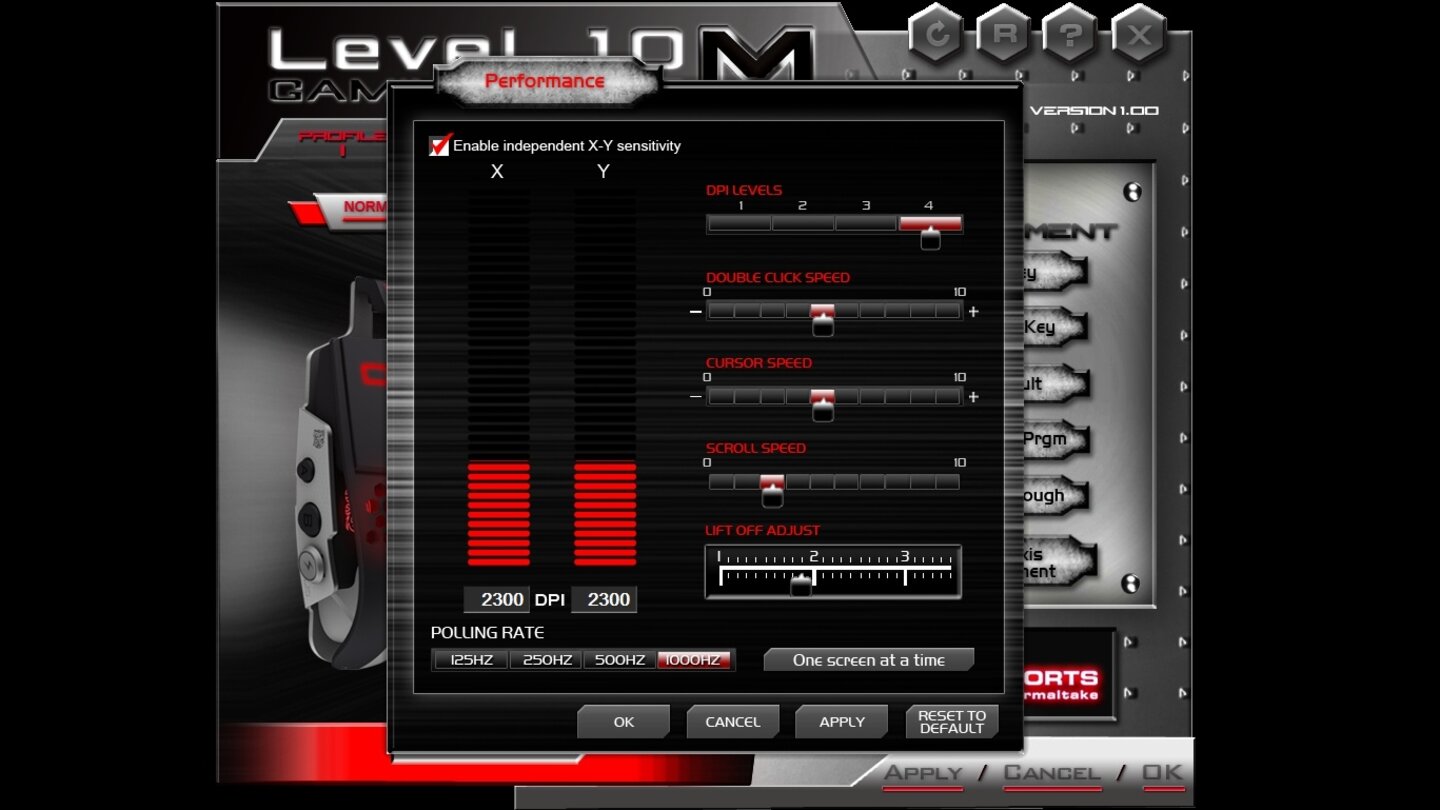The width and height of the screenshot is (1440, 810).
Task: Click the Lift Off Adjust slider handle
Action: [x=801, y=586]
